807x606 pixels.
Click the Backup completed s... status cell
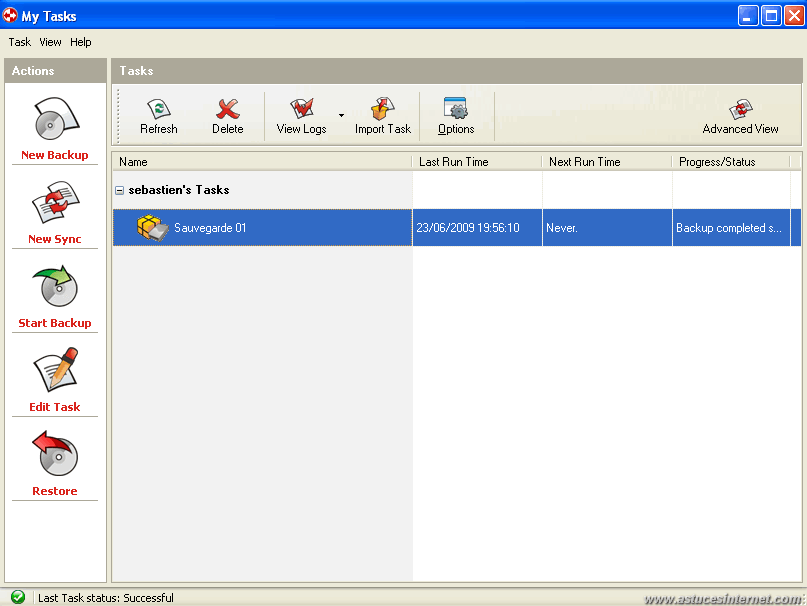pyautogui.click(x=731, y=228)
